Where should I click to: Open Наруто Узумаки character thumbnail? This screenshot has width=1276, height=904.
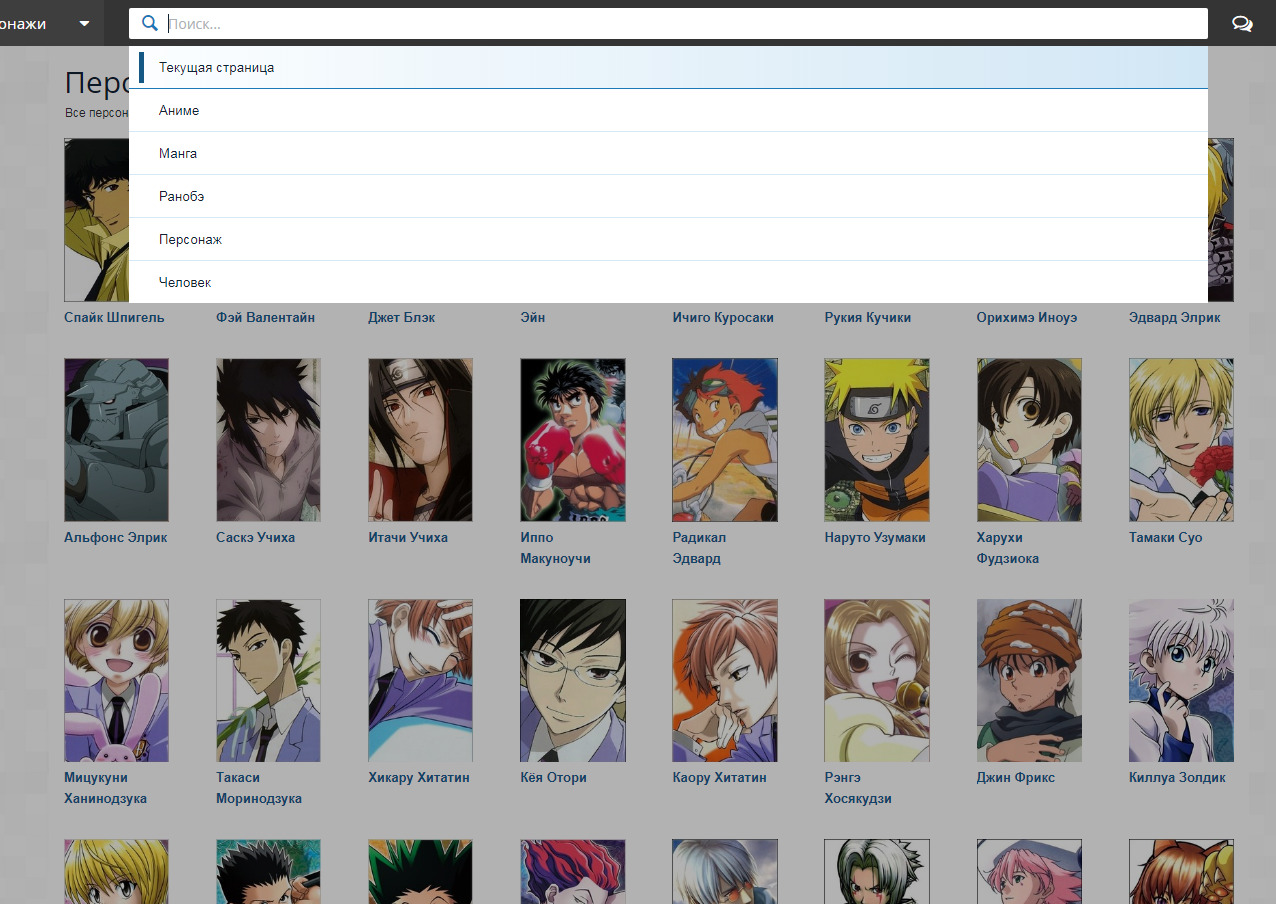876,440
